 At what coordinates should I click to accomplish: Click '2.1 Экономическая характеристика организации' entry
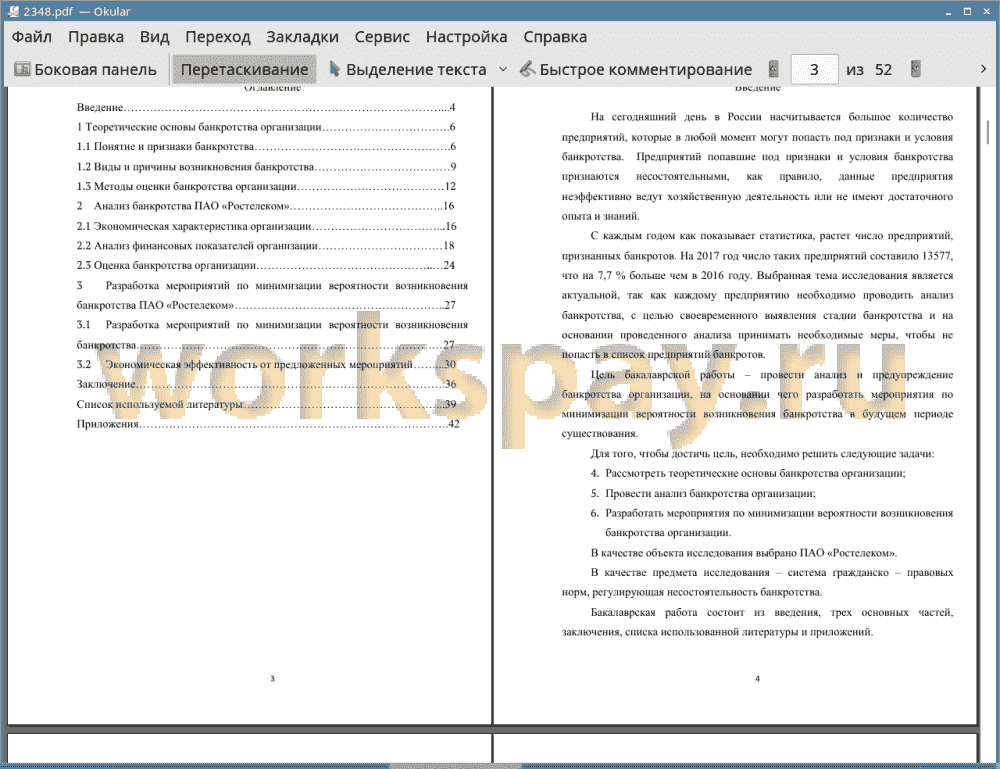click(x=266, y=226)
